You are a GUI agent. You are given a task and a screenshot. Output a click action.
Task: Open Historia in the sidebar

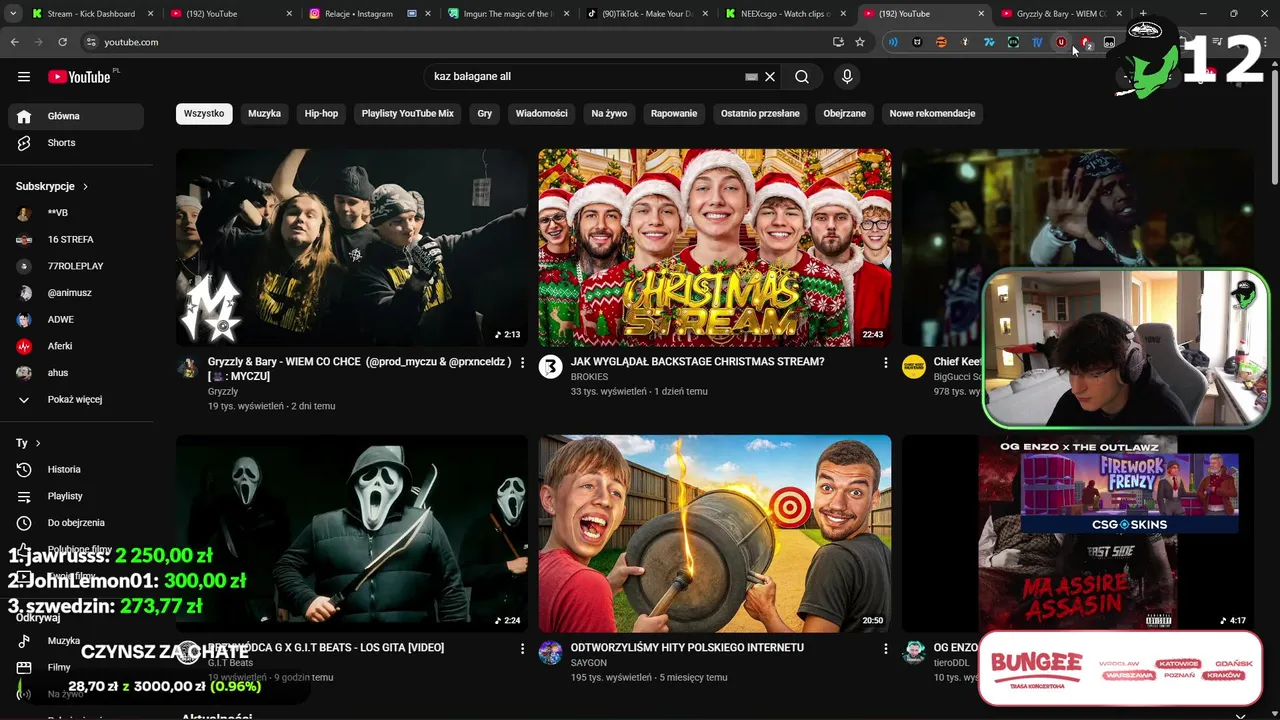click(x=76, y=469)
